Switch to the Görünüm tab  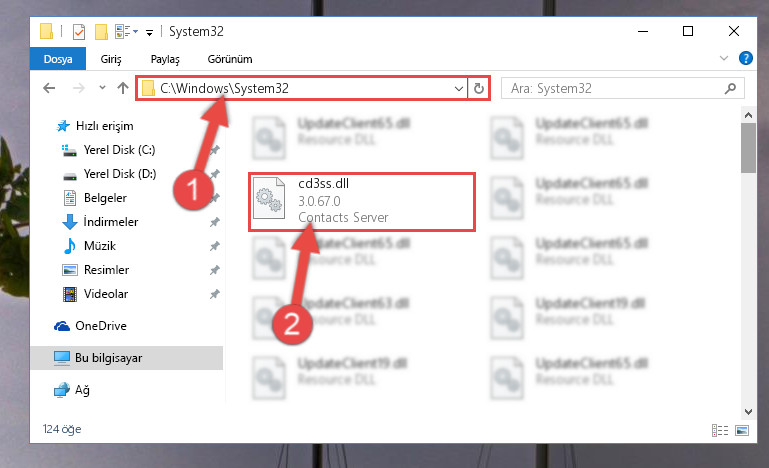pos(230,59)
